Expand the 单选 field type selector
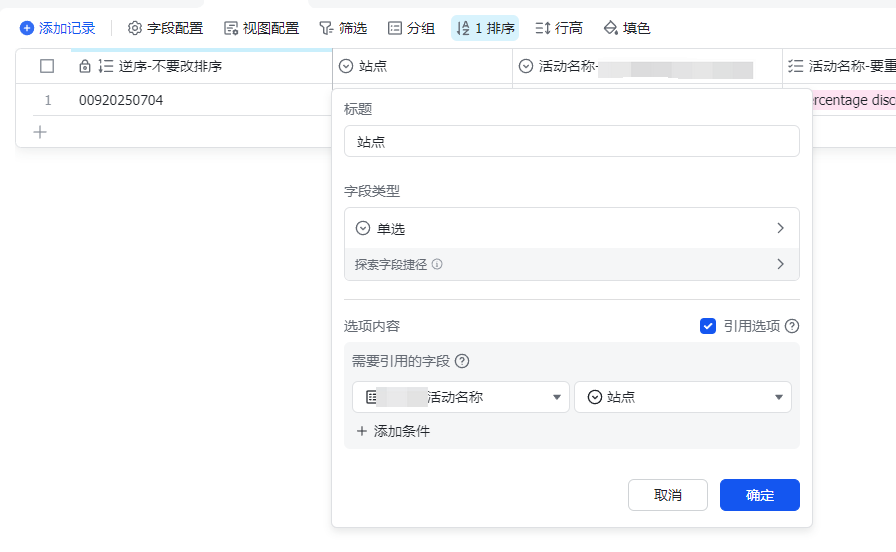This screenshot has width=896, height=552. click(x=571, y=229)
